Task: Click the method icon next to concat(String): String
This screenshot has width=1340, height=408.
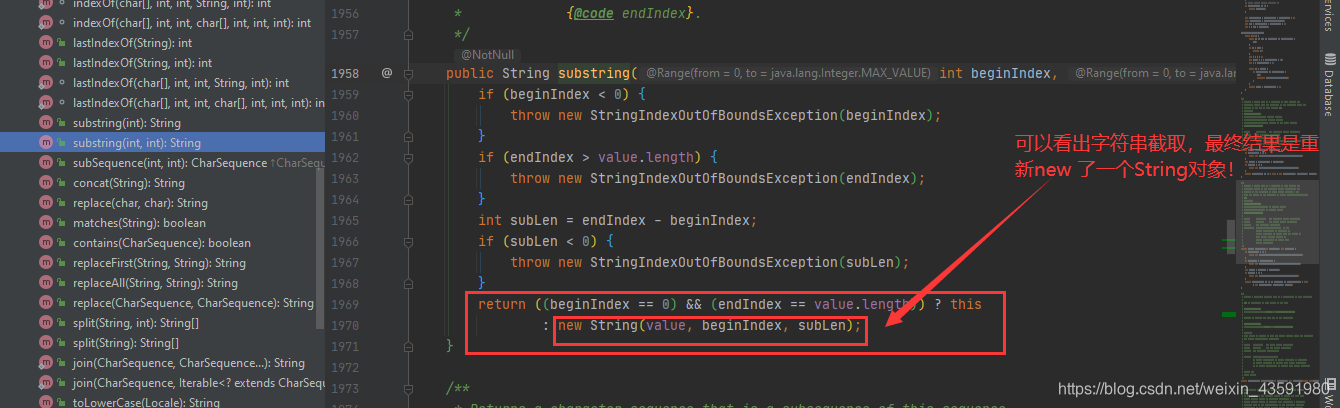Action: pos(46,183)
